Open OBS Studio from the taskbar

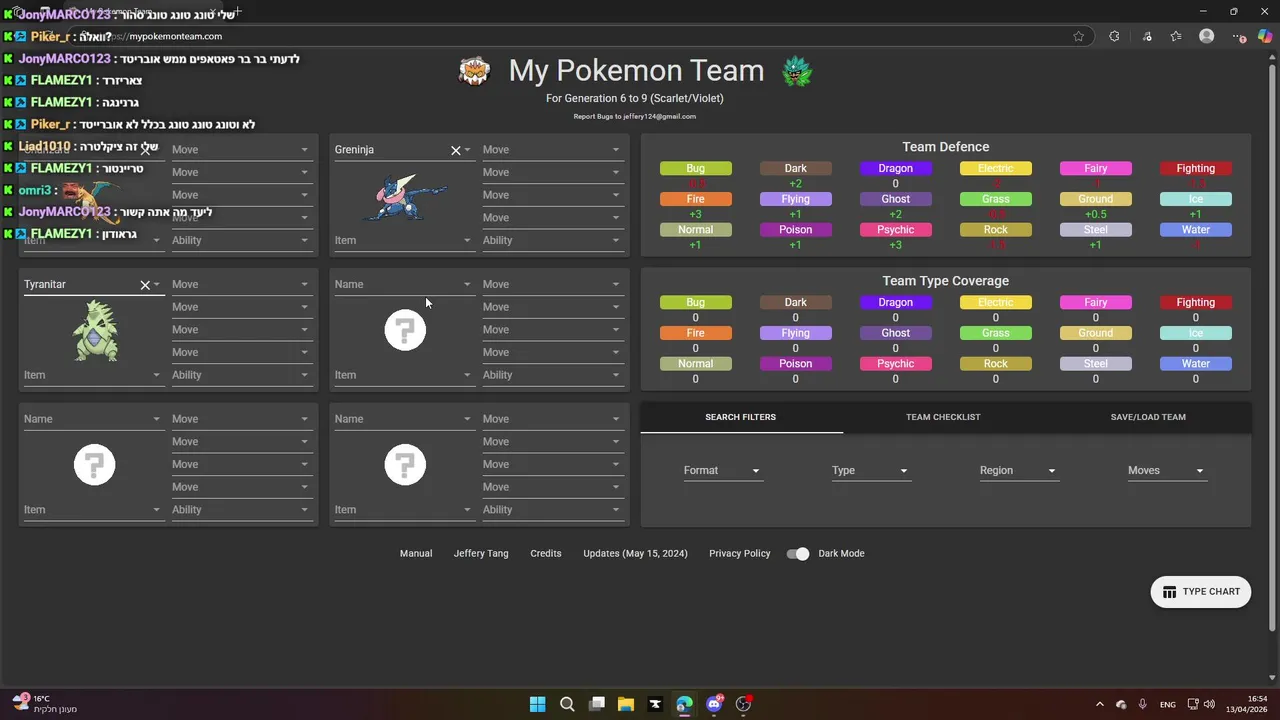743,704
